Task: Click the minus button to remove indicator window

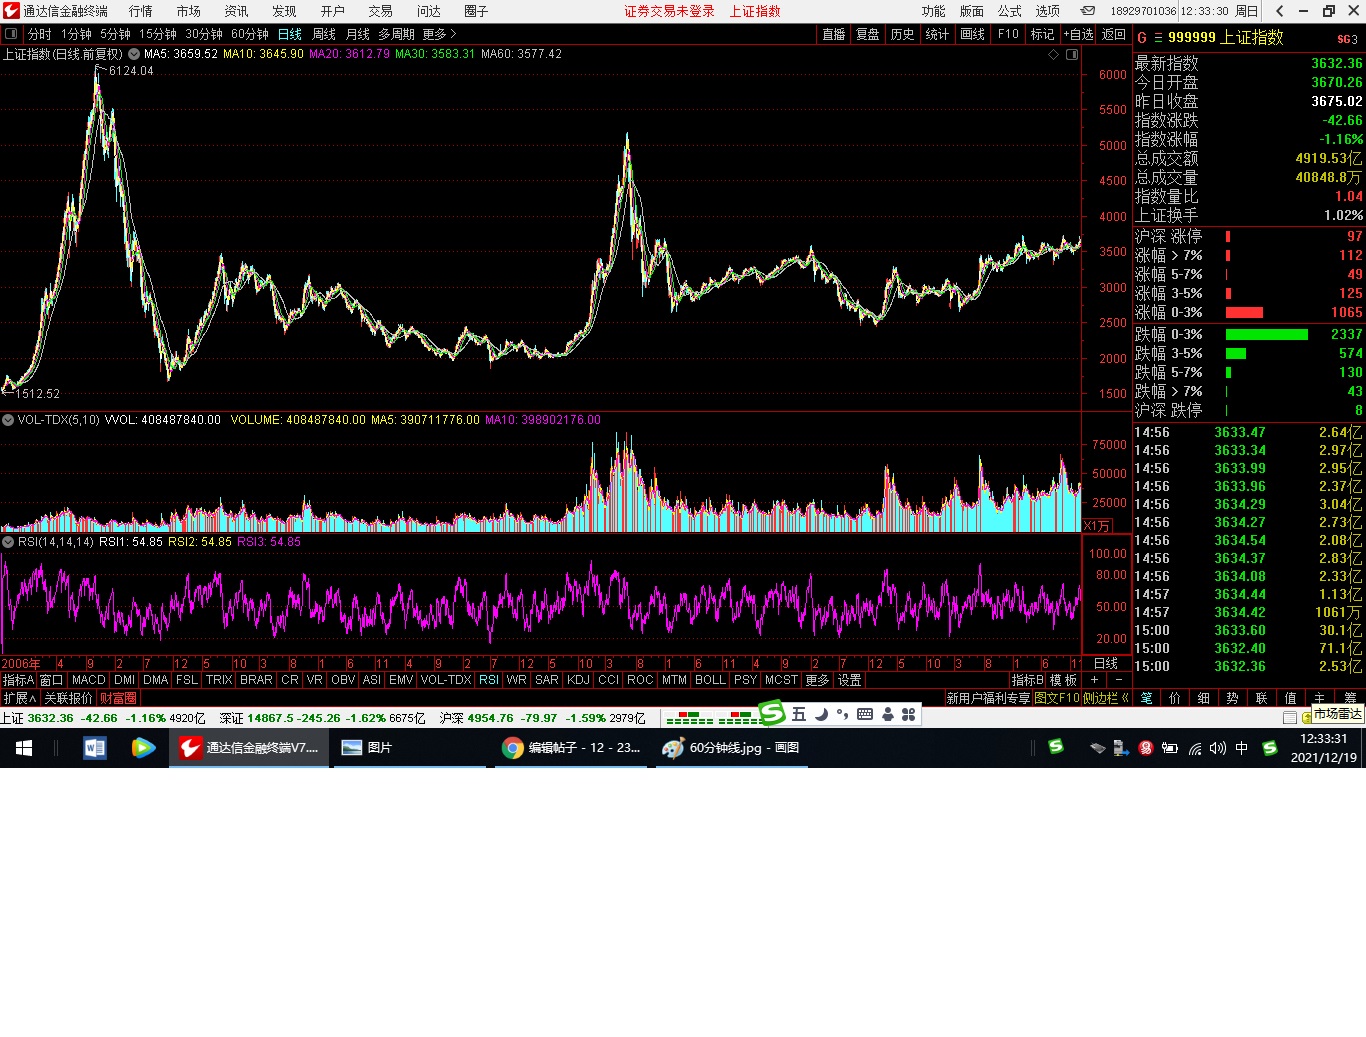Action: pyautogui.click(x=1119, y=680)
